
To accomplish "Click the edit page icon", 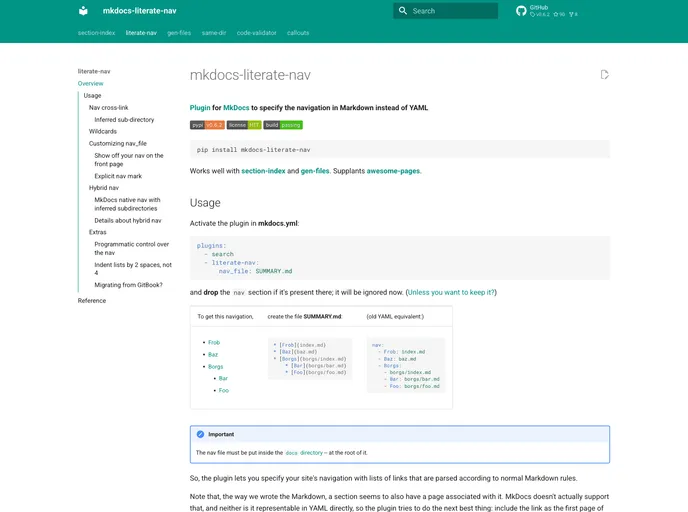I will 605,75.
